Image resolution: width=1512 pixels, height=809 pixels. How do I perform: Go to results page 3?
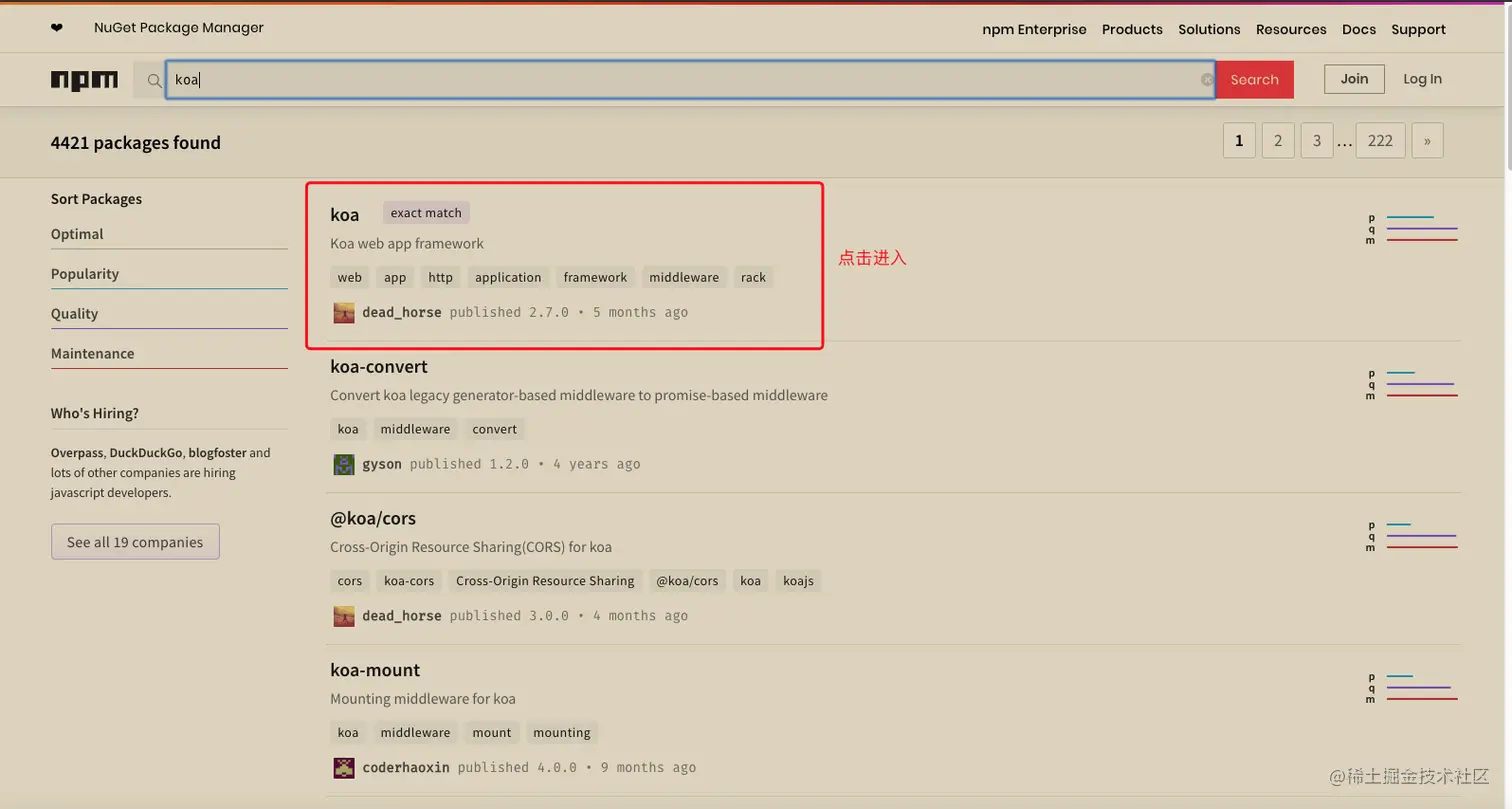tap(1317, 141)
